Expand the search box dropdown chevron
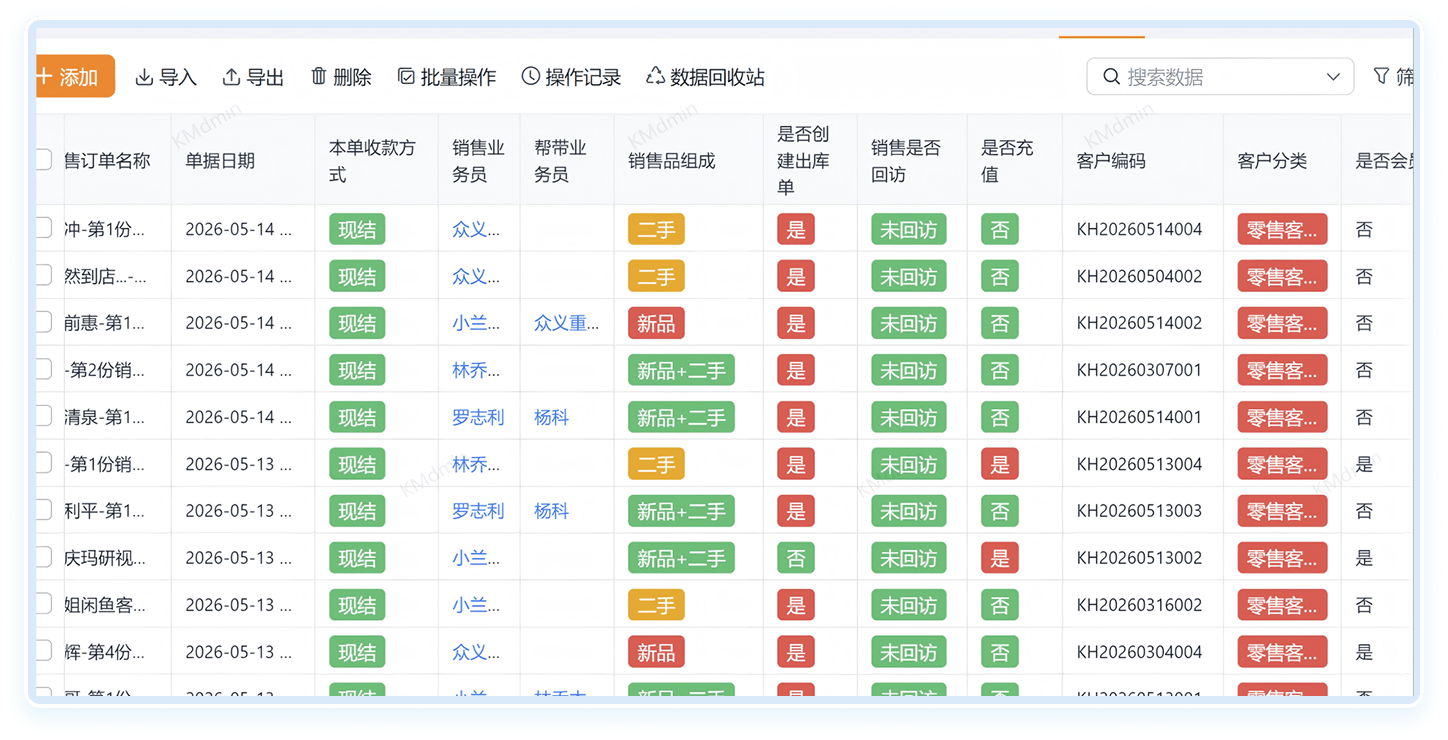The image size is (1448, 740). pyautogui.click(x=1333, y=77)
